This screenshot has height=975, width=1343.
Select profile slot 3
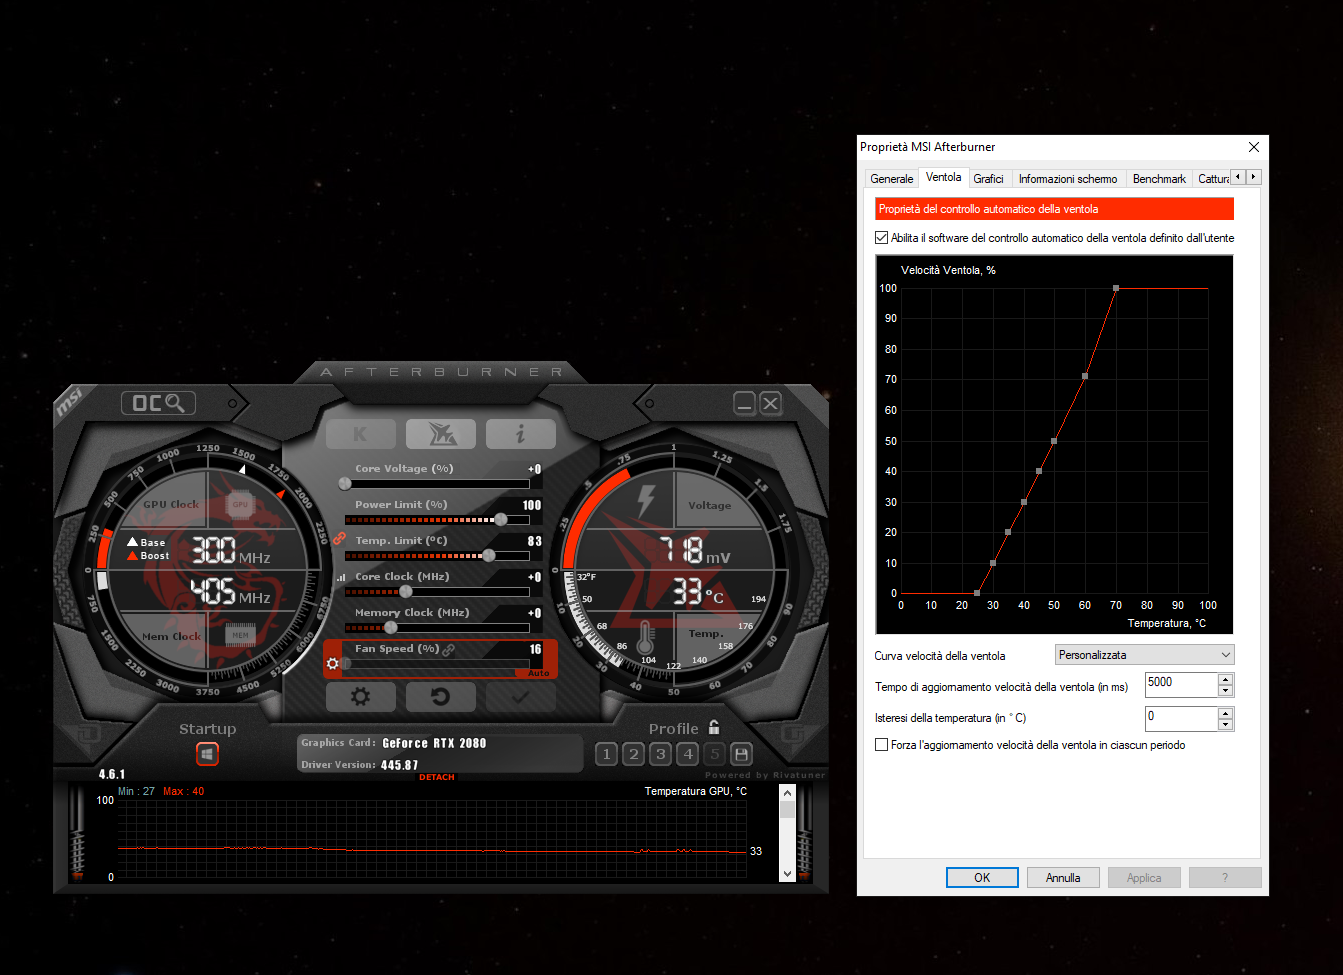pyautogui.click(x=660, y=754)
